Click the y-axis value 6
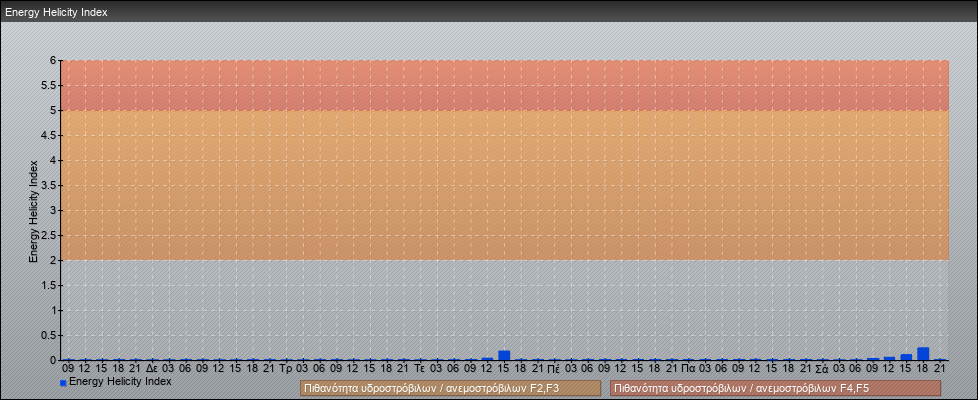The image size is (978, 400). pyautogui.click(x=54, y=61)
